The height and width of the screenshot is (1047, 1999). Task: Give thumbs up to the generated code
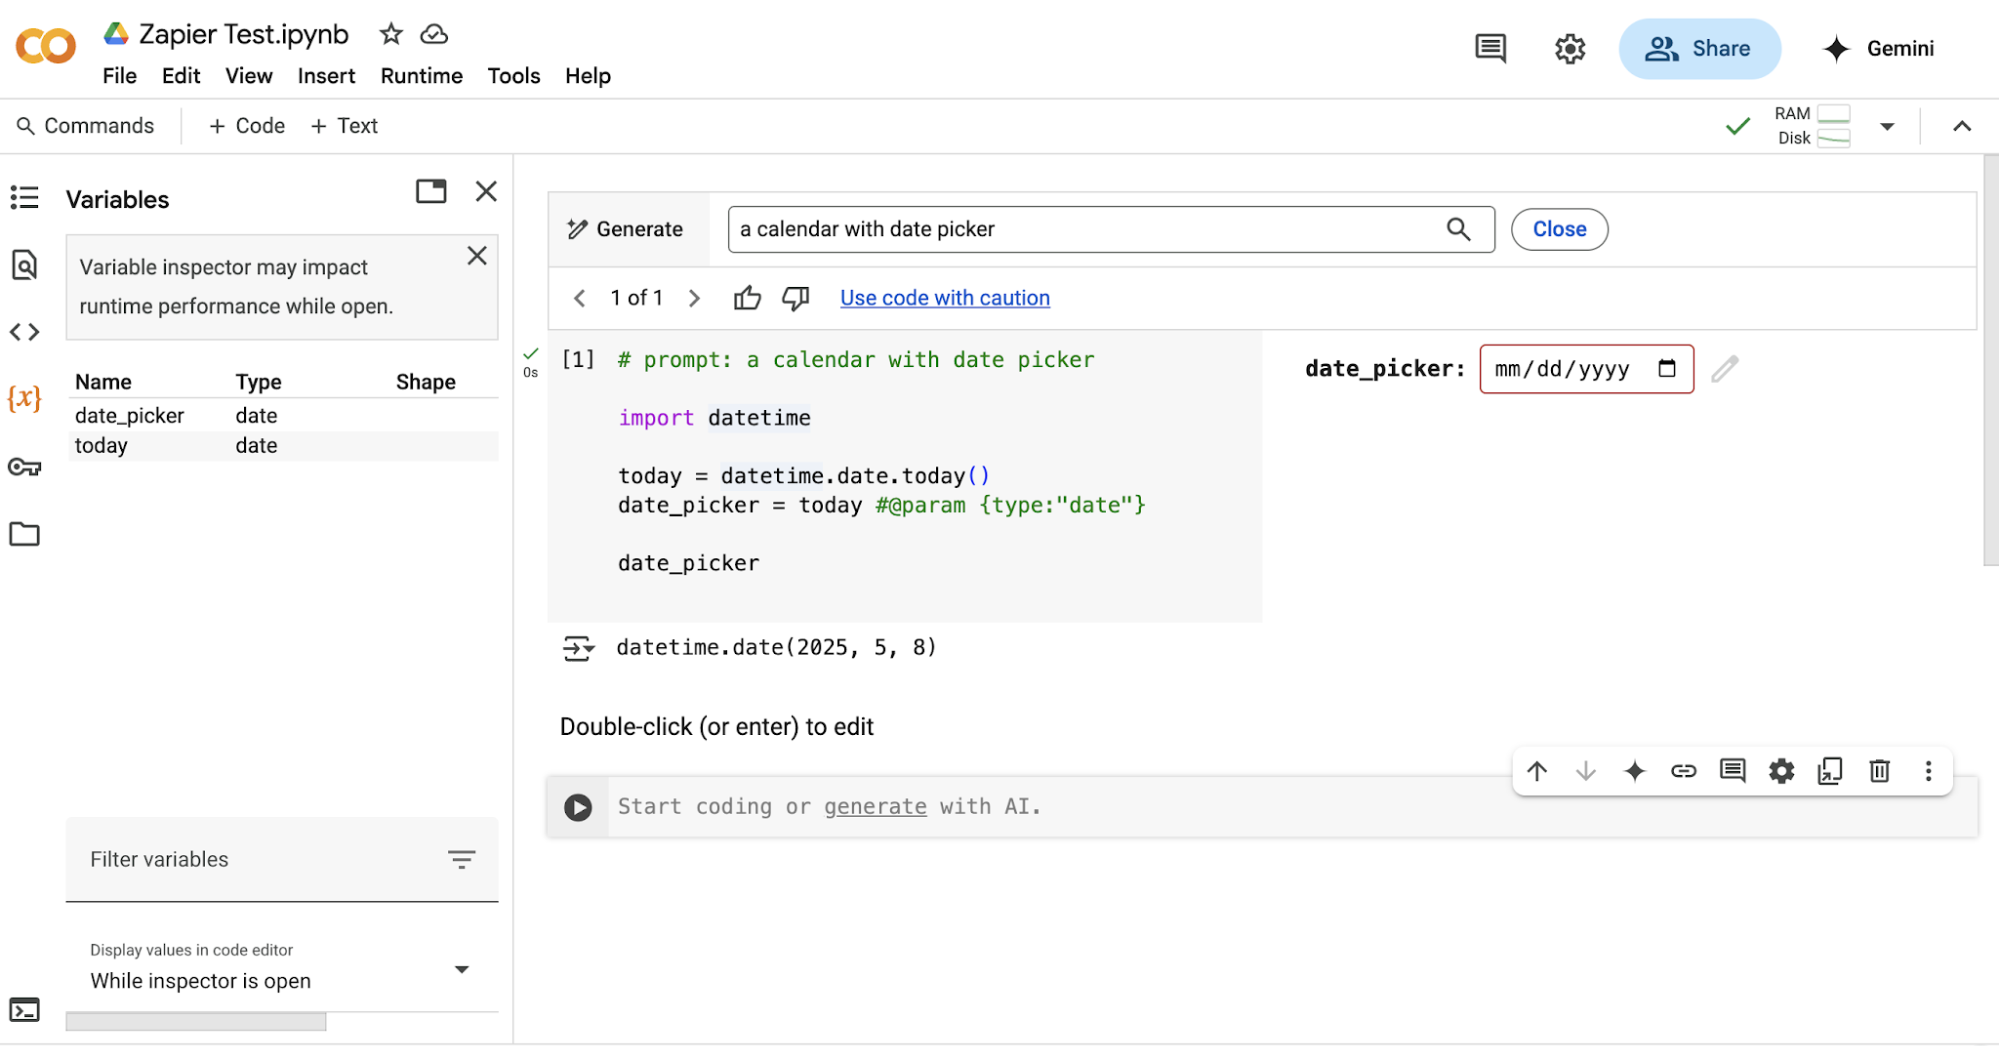(x=747, y=297)
